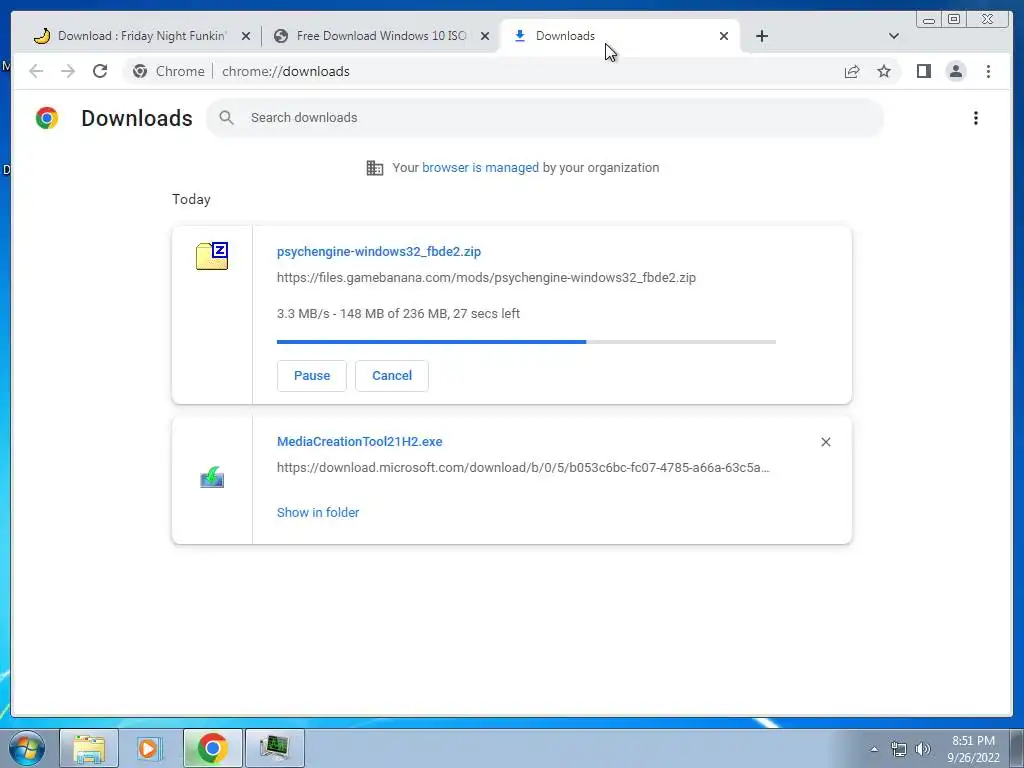Launch Windows Media Player from taskbar

pos(150,748)
